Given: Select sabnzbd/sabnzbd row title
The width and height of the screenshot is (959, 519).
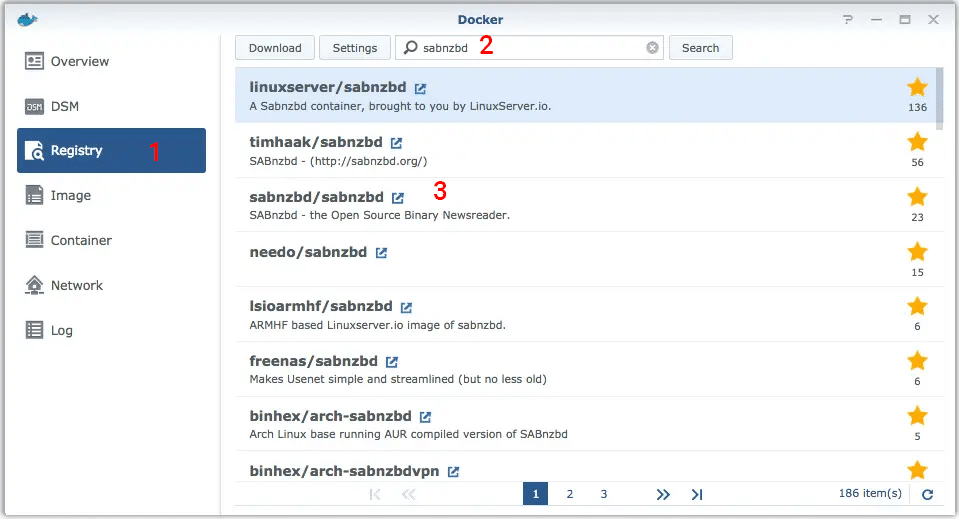Looking at the screenshot, I should click(x=316, y=197).
